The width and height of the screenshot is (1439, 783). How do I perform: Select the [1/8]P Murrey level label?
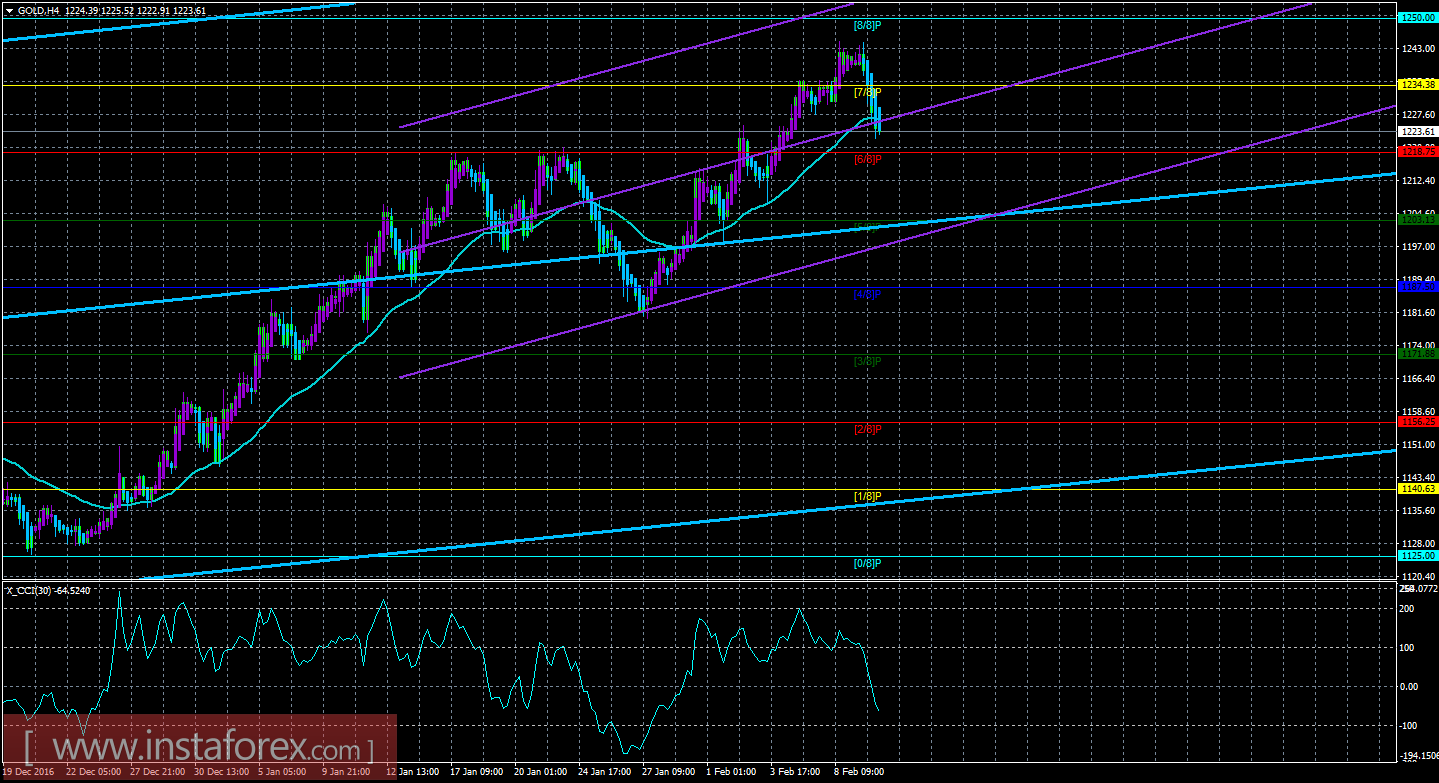[867, 496]
